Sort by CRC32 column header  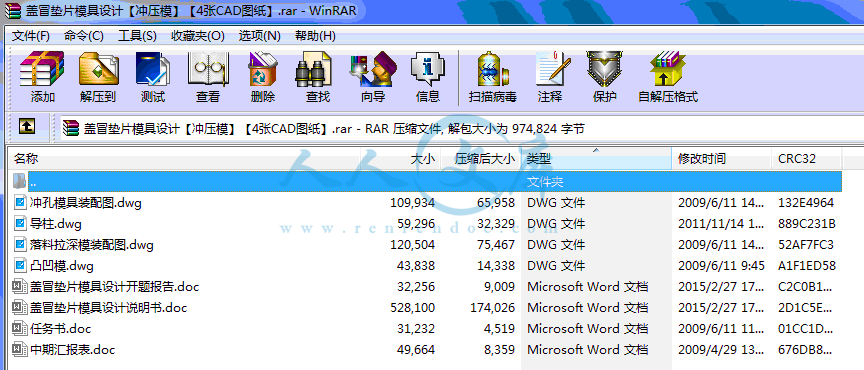(807, 159)
